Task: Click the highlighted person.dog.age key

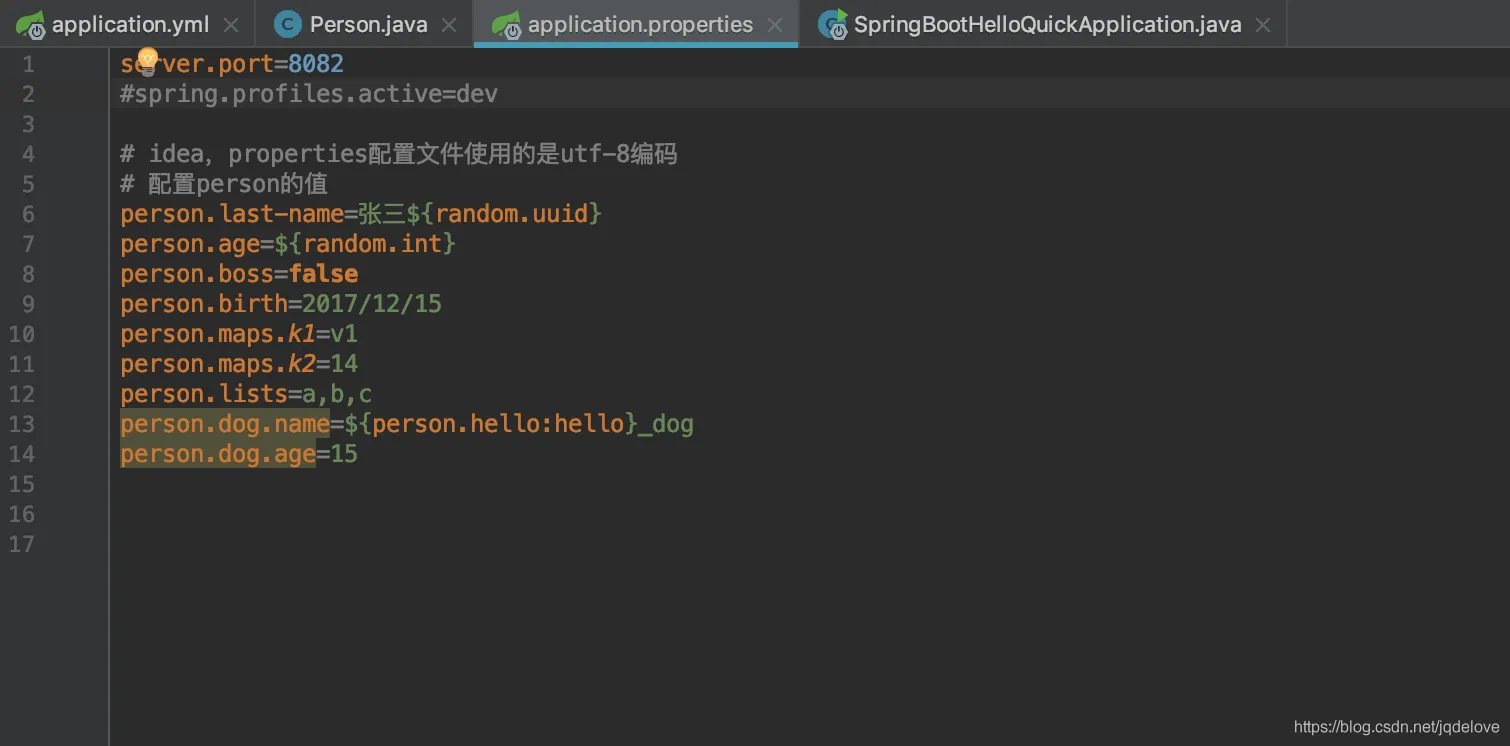Action: pyautogui.click(x=218, y=454)
